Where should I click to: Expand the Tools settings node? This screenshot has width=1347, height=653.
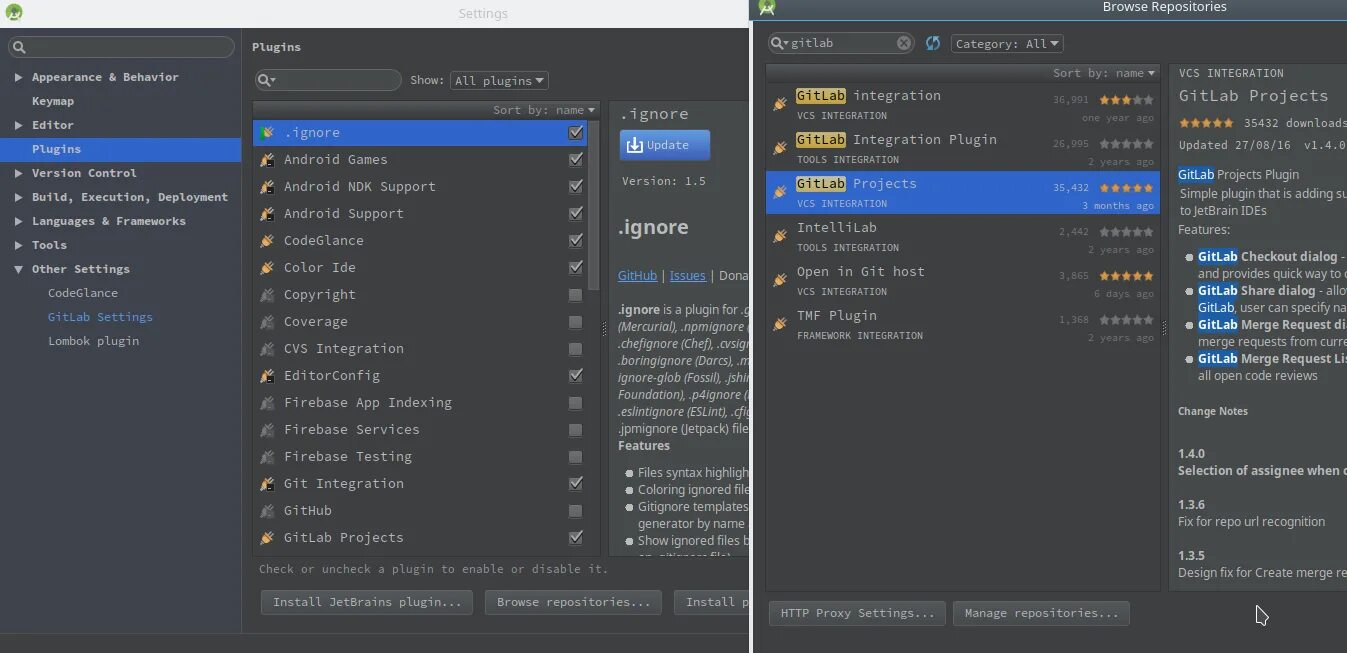coord(18,245)
